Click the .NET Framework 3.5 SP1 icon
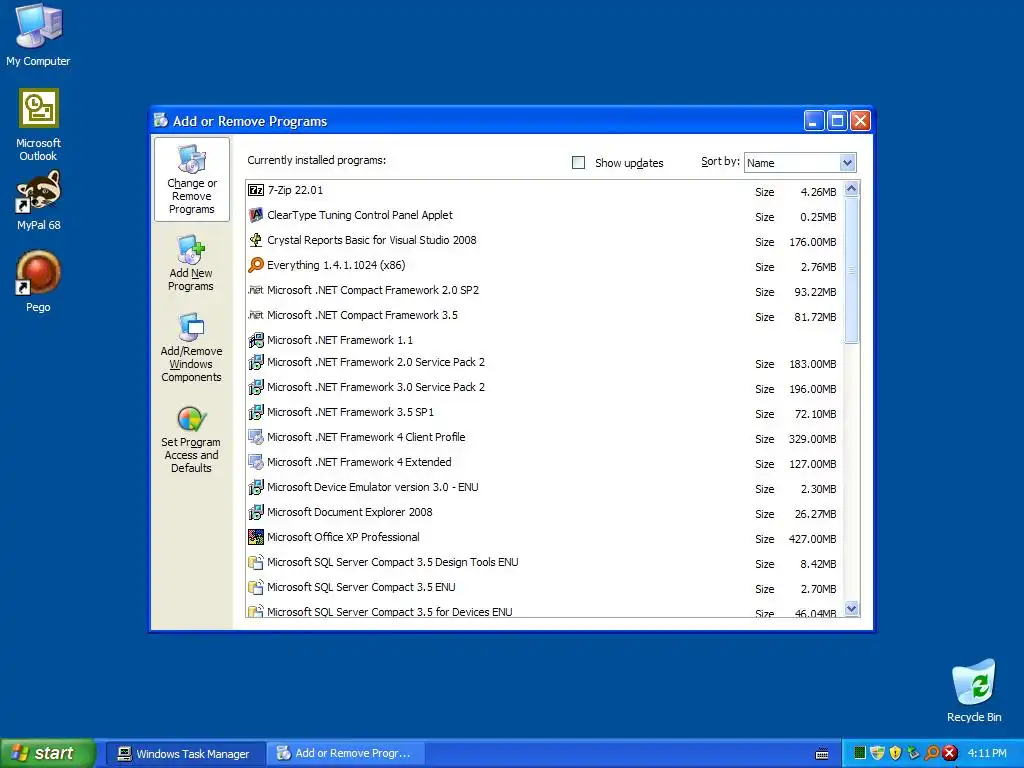Viewport: 1024px width, 768px height. (x=256, y=412)
